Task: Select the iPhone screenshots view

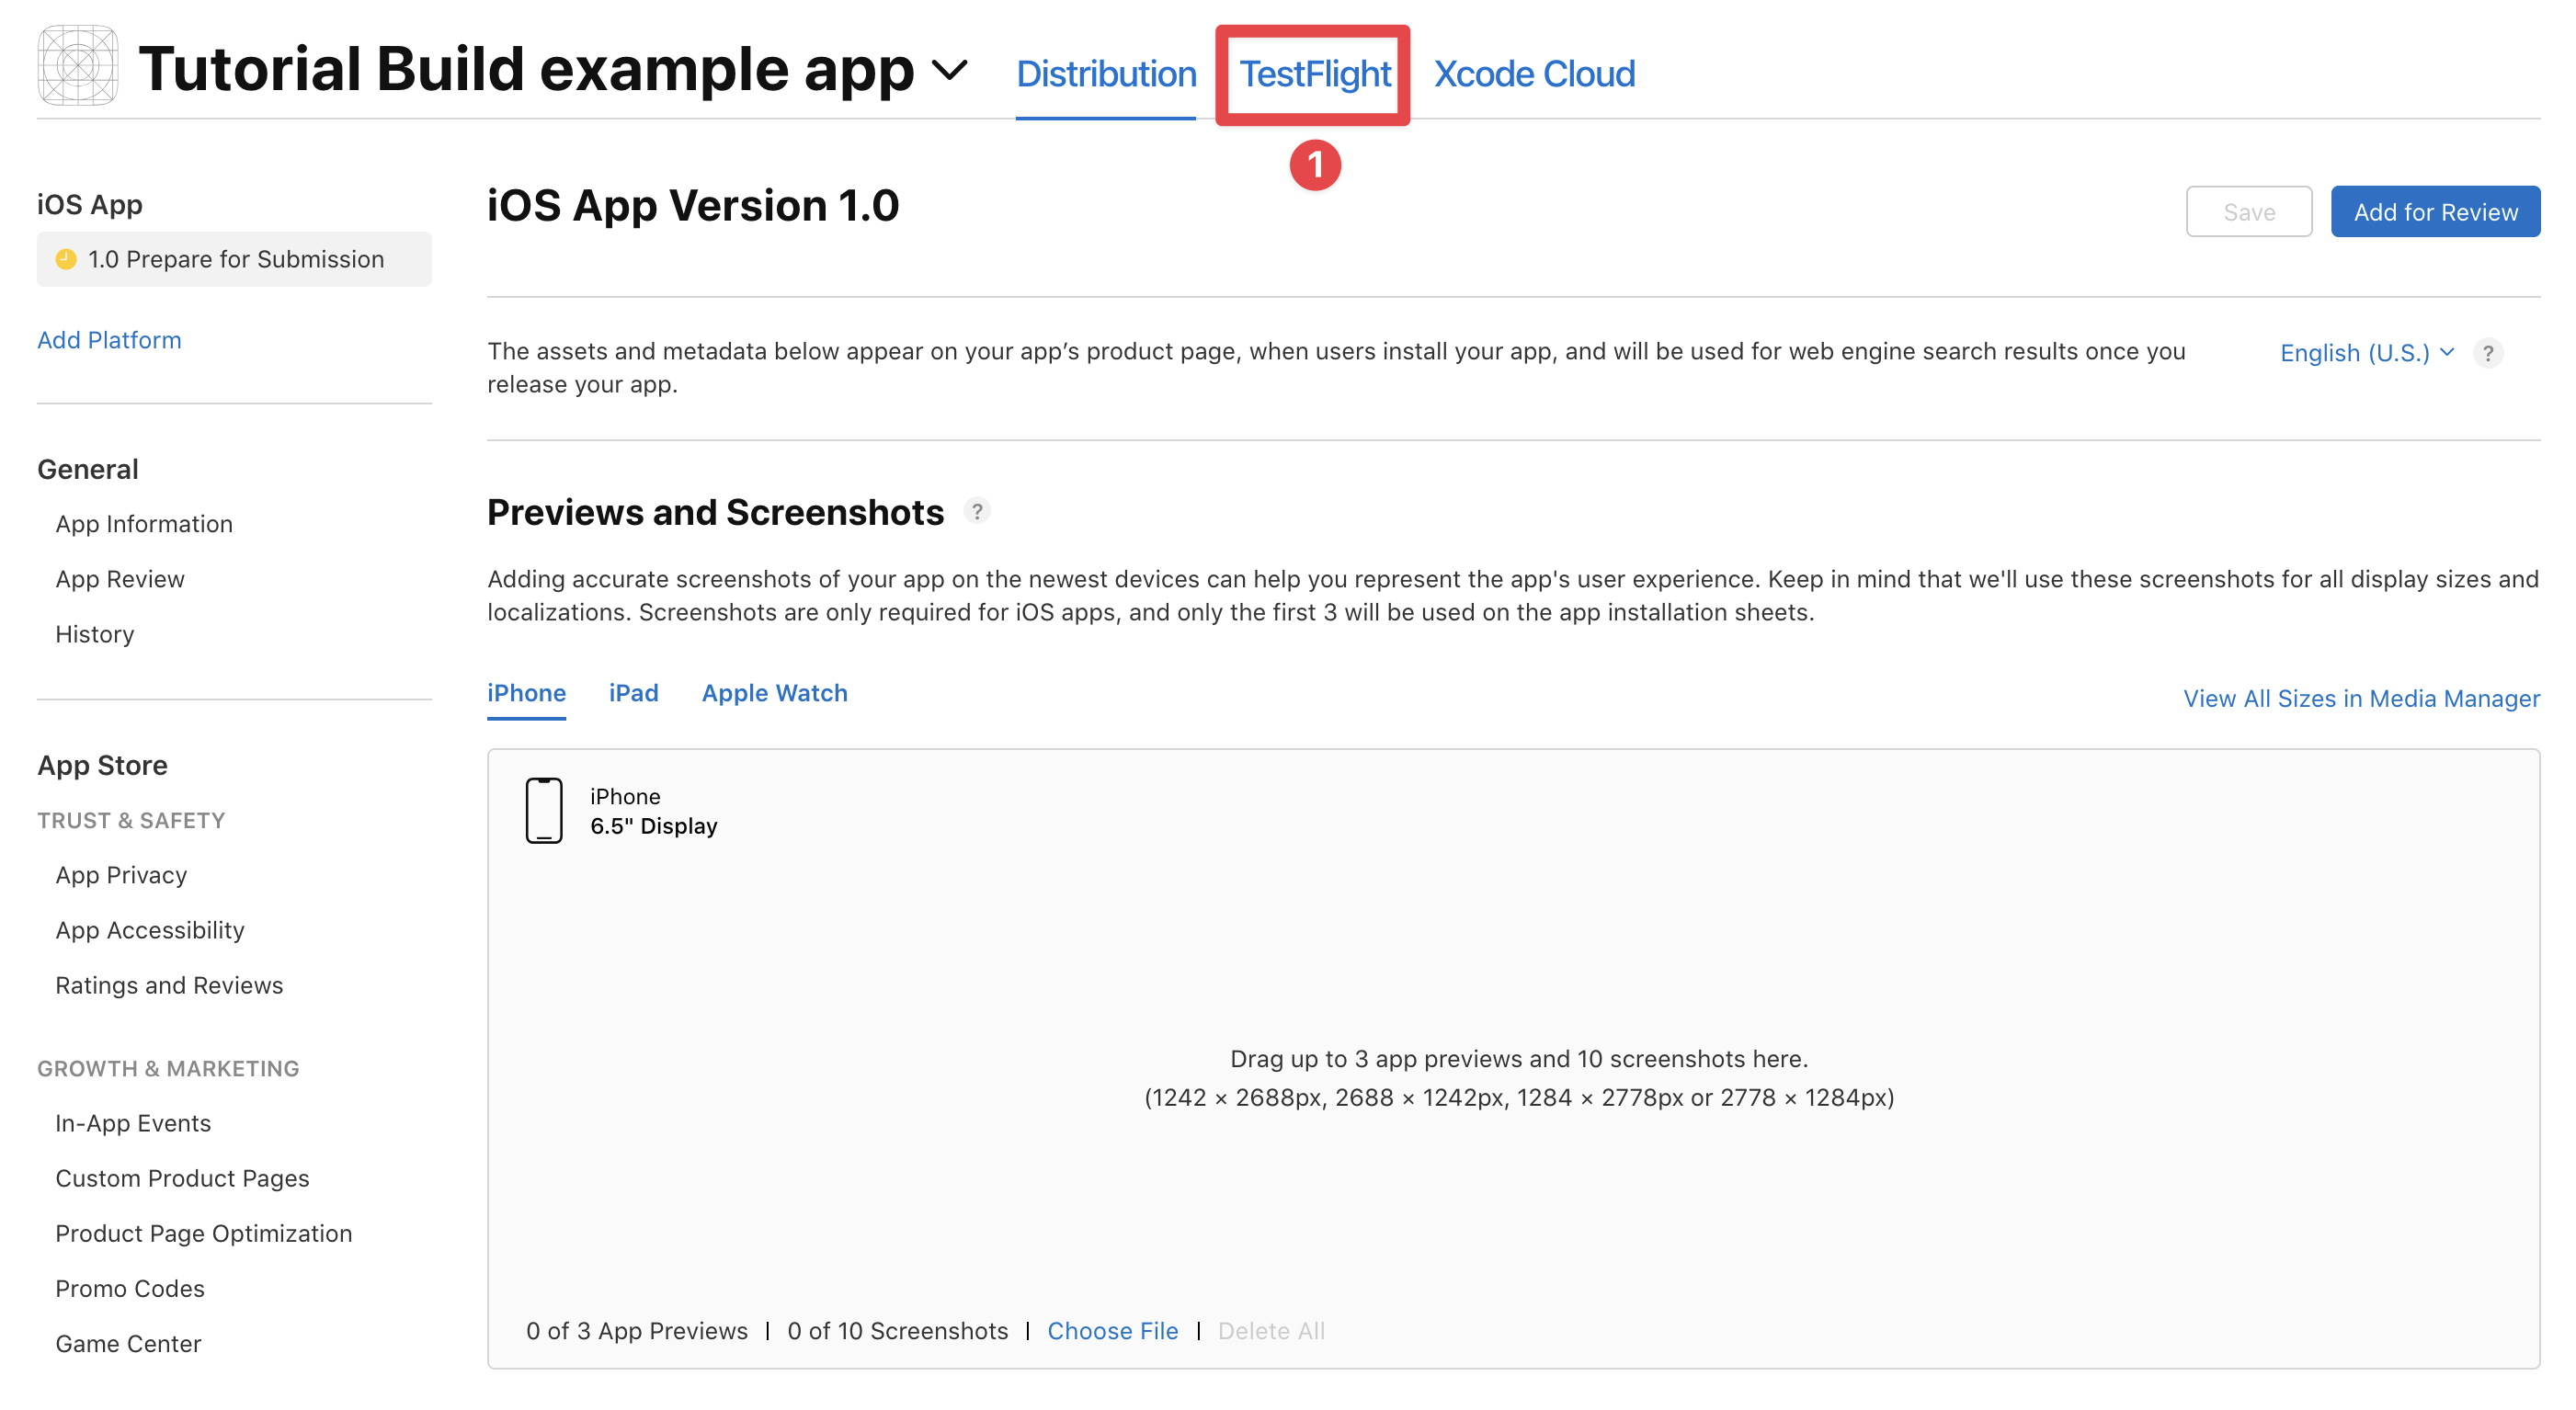Action: click(x=526, y=692)
